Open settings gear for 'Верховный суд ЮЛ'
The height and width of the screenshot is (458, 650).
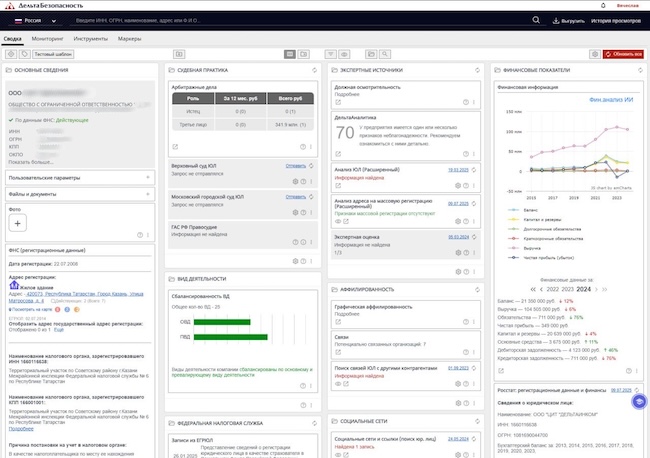(x=296, y=181)
